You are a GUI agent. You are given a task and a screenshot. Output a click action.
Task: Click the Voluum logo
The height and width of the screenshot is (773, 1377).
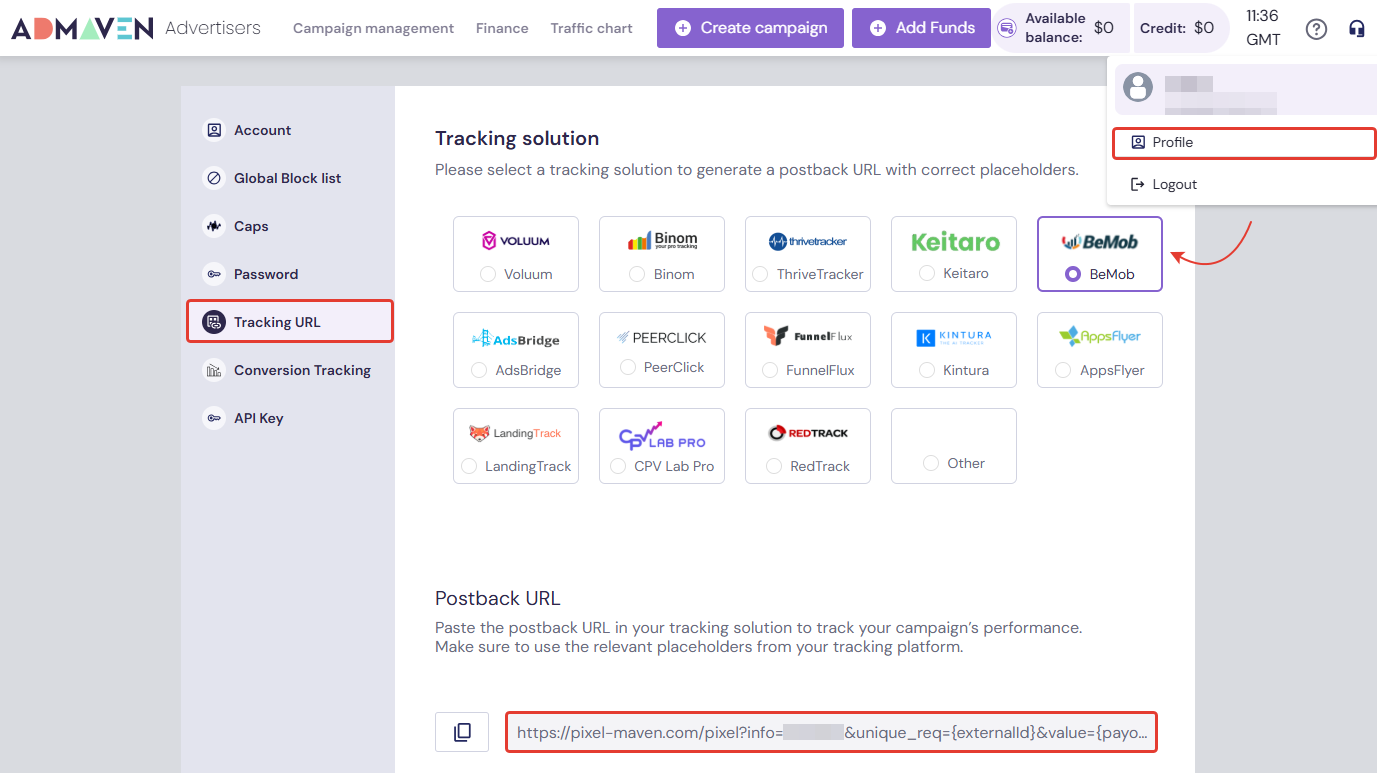click(x=516, y=241)
